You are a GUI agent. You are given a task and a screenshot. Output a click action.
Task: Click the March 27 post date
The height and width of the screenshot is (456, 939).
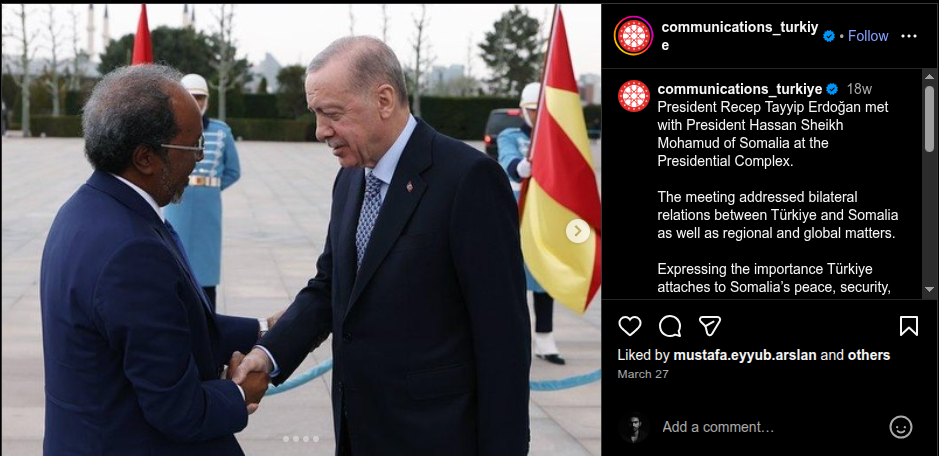point(643,374)
